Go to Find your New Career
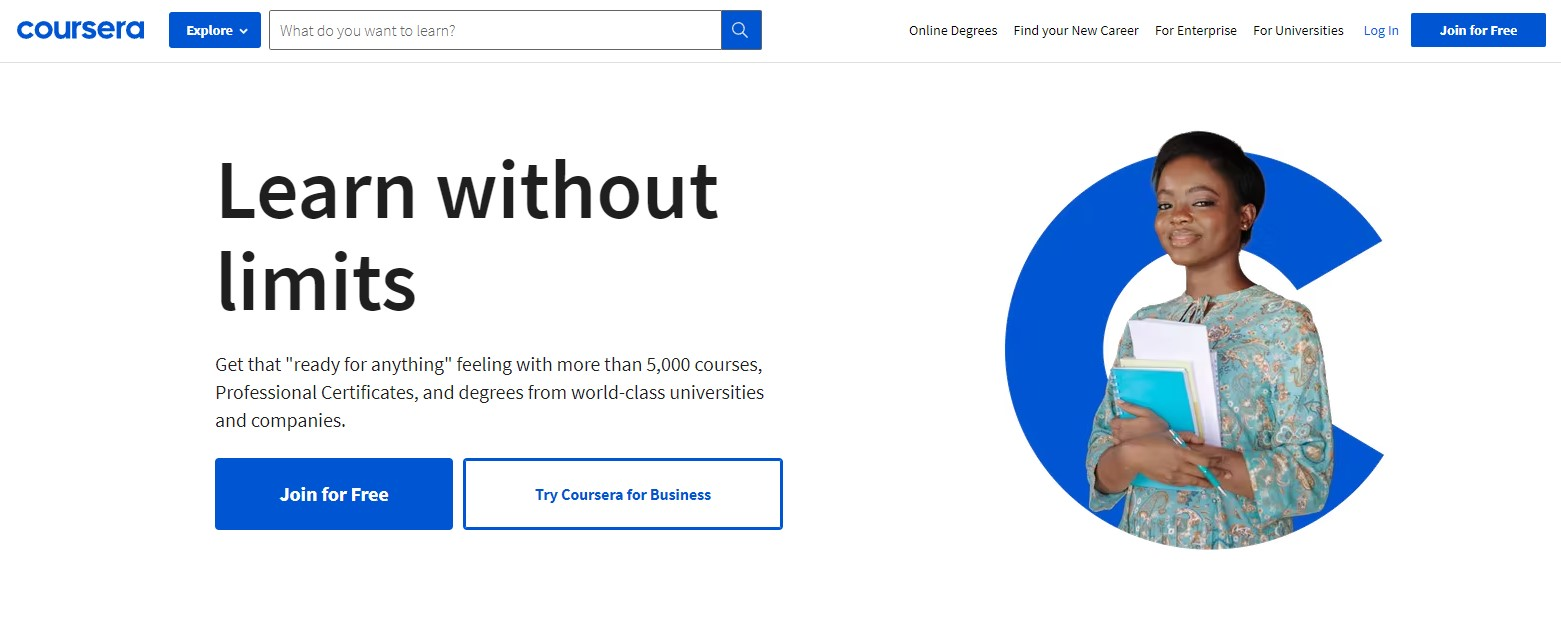Screen dimensions: 1561x621 pyautogui.click(x=1076, y=31)
